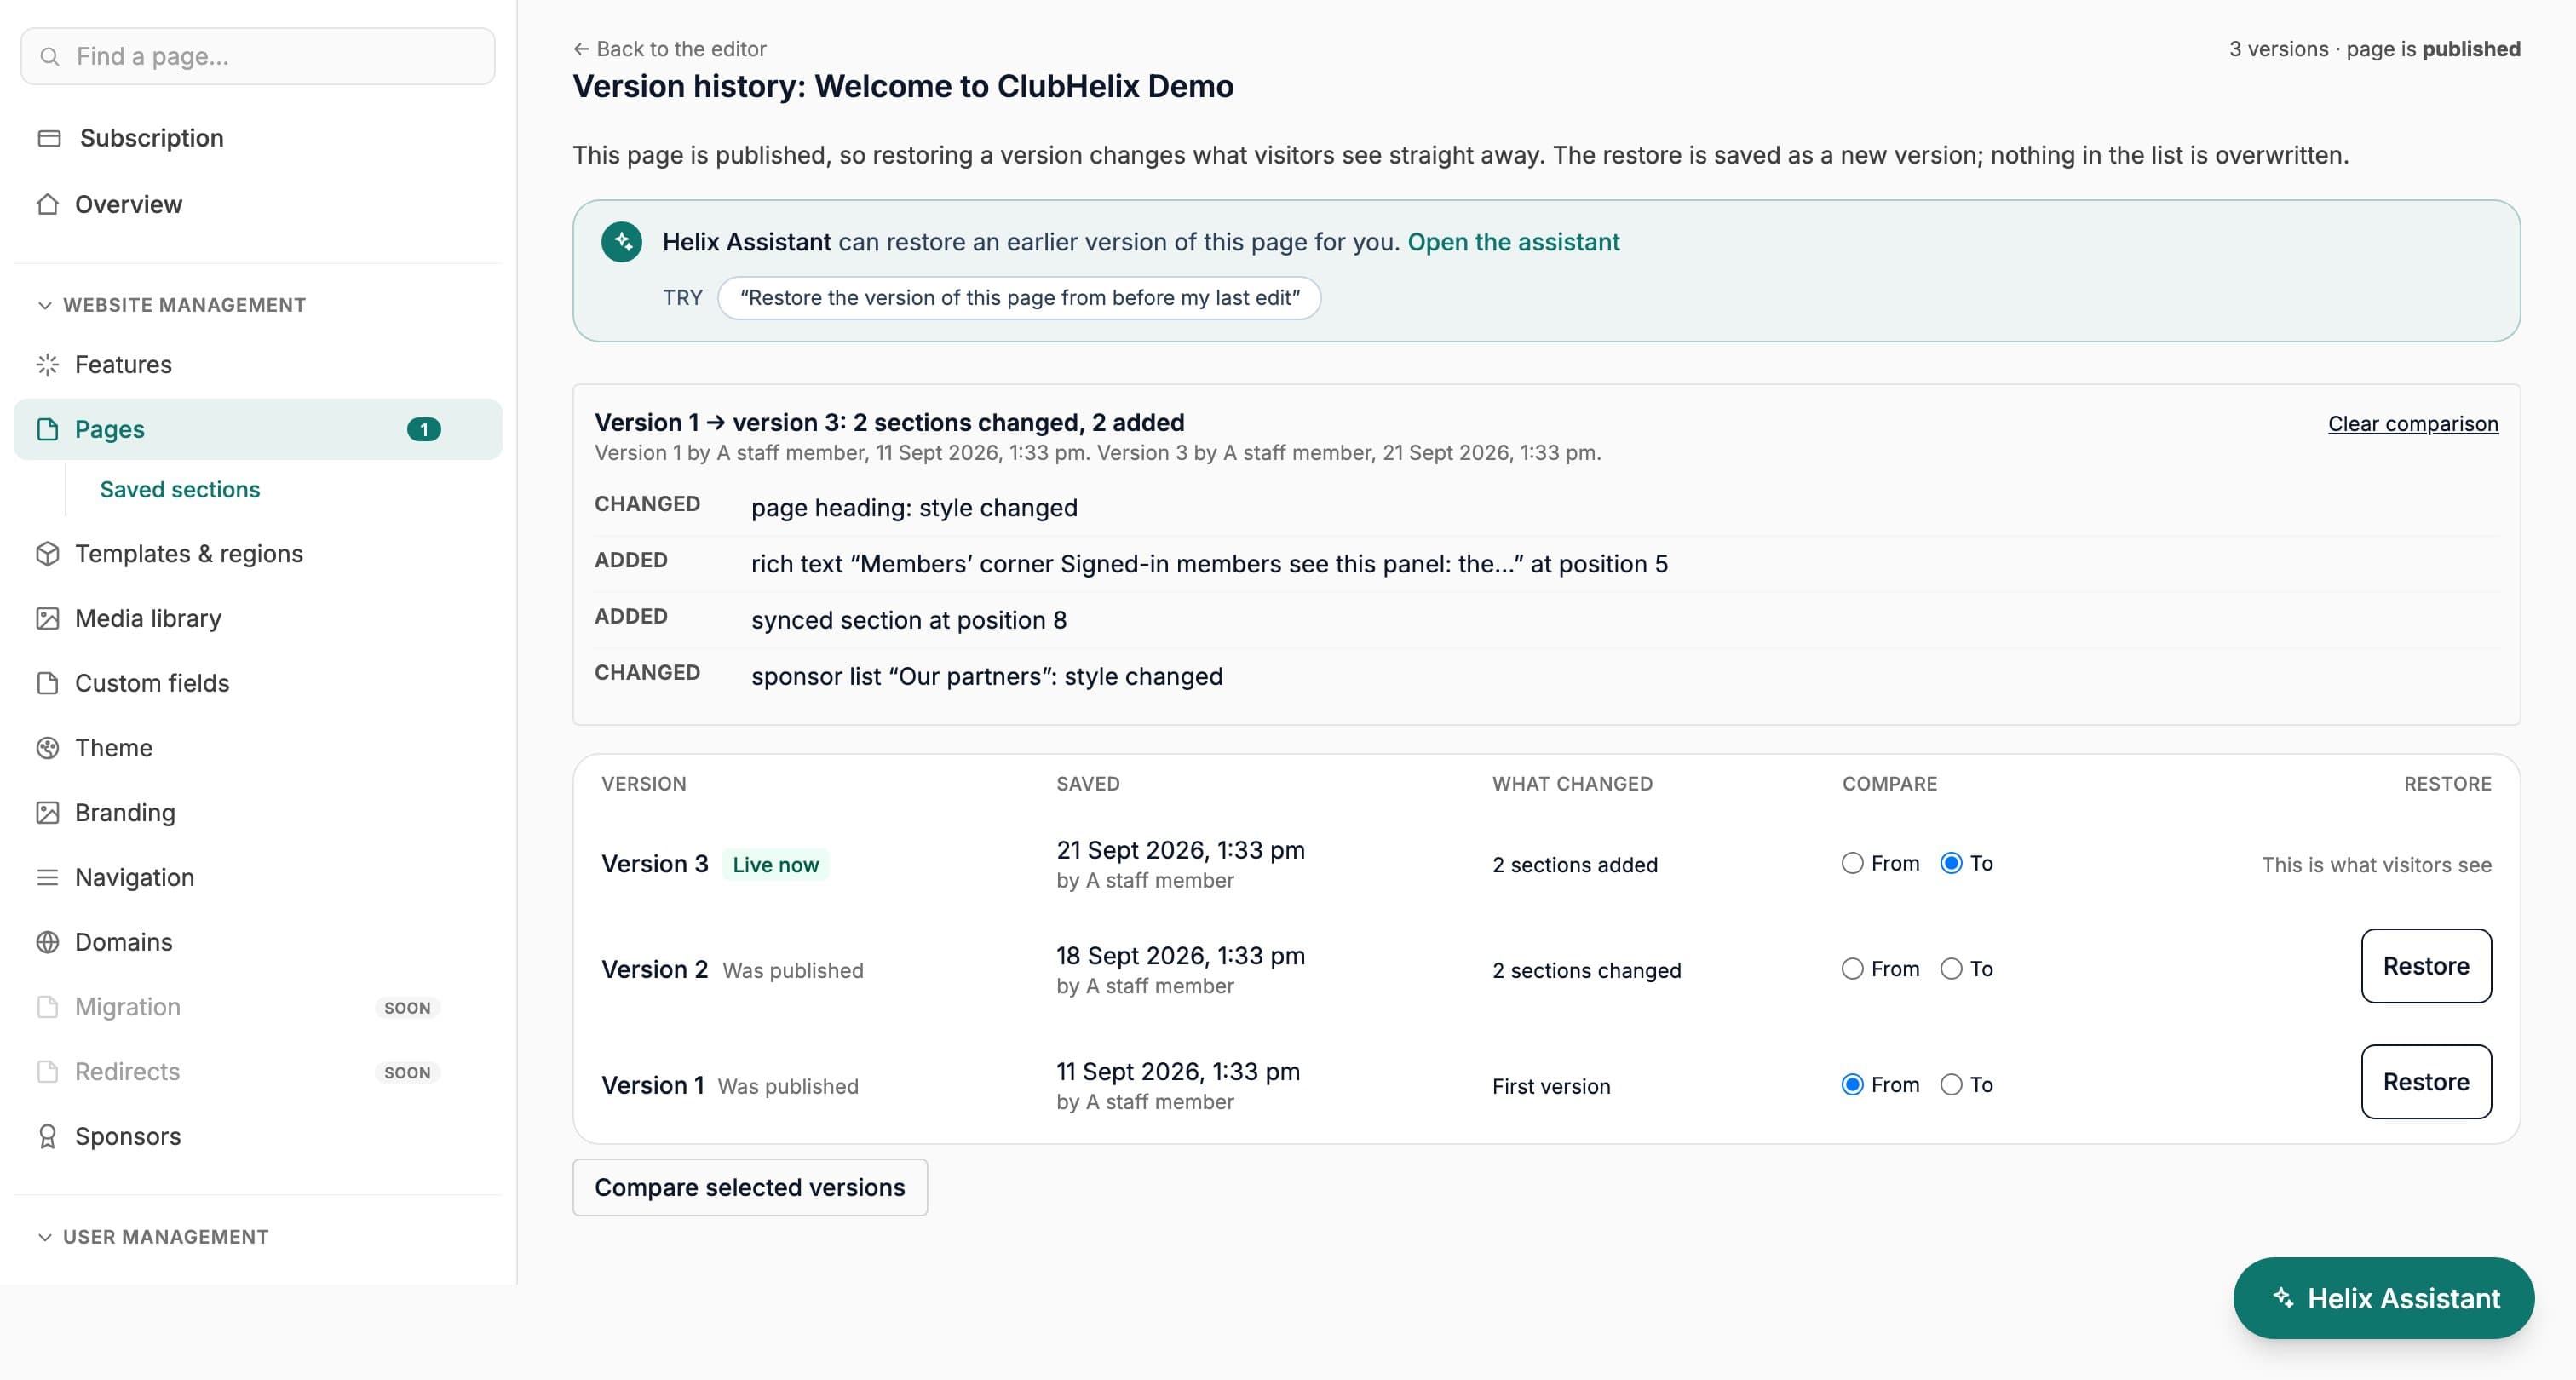Viewport: 2576px width, 1380px height.
Task: Focus the Find a page search field
Action: point(258,56)
